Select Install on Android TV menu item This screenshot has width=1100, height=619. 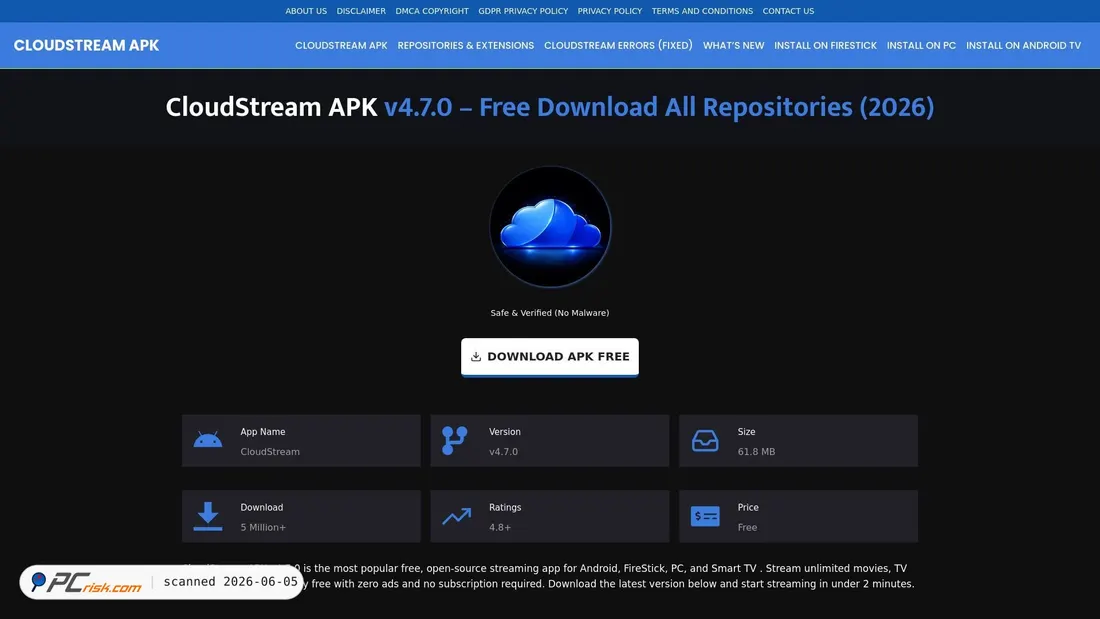[1024, 46]
